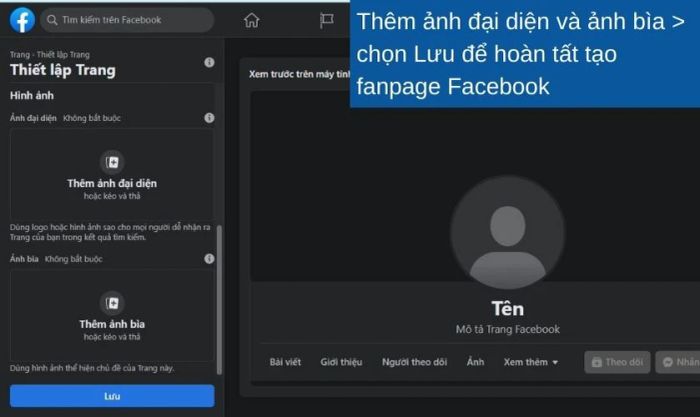Viewport: 700px width, 417px height.
Task: Click Thêm ảnh đại diện upload area
Action: coord(112,174)
